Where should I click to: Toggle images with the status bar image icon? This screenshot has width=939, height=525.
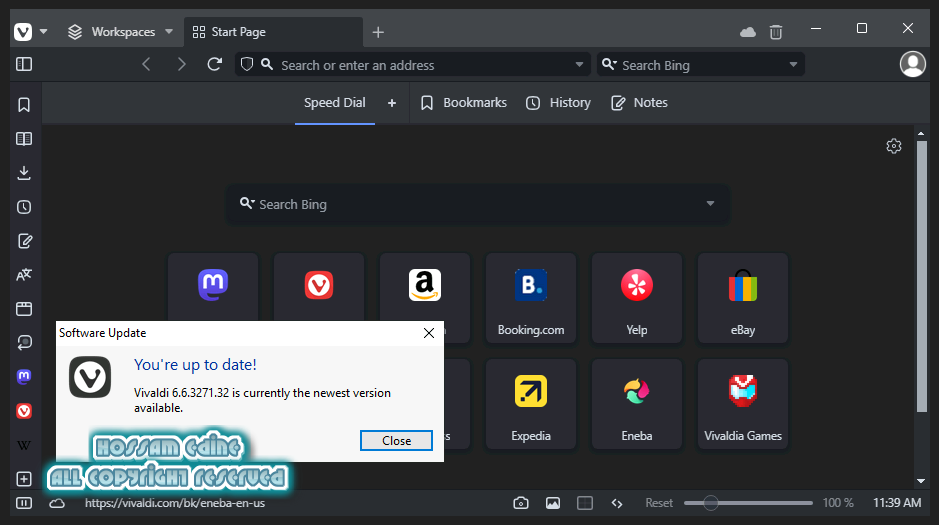553,503
